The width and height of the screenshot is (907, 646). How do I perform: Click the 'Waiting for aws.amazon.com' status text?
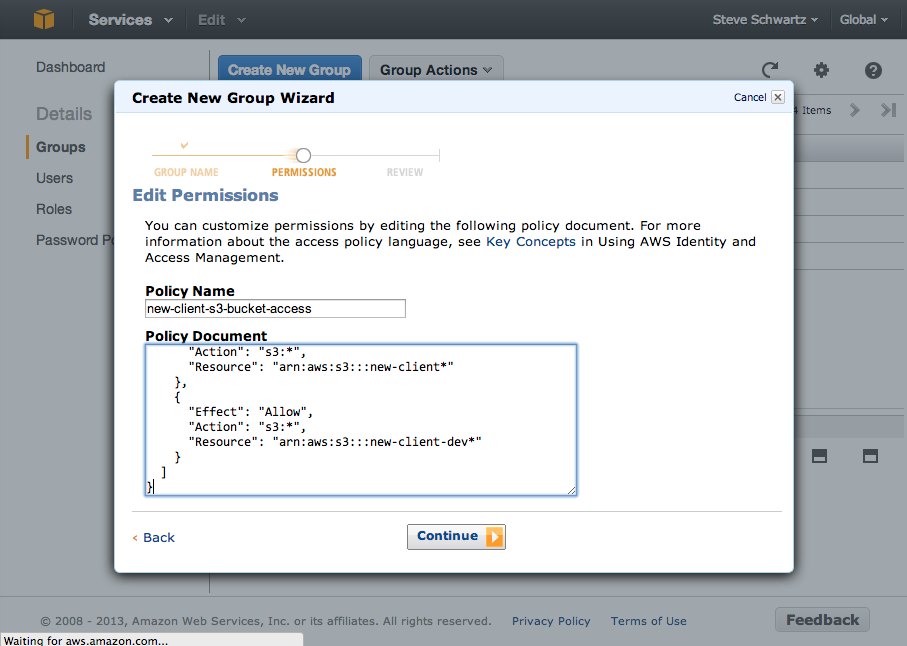tap(86, 640)
